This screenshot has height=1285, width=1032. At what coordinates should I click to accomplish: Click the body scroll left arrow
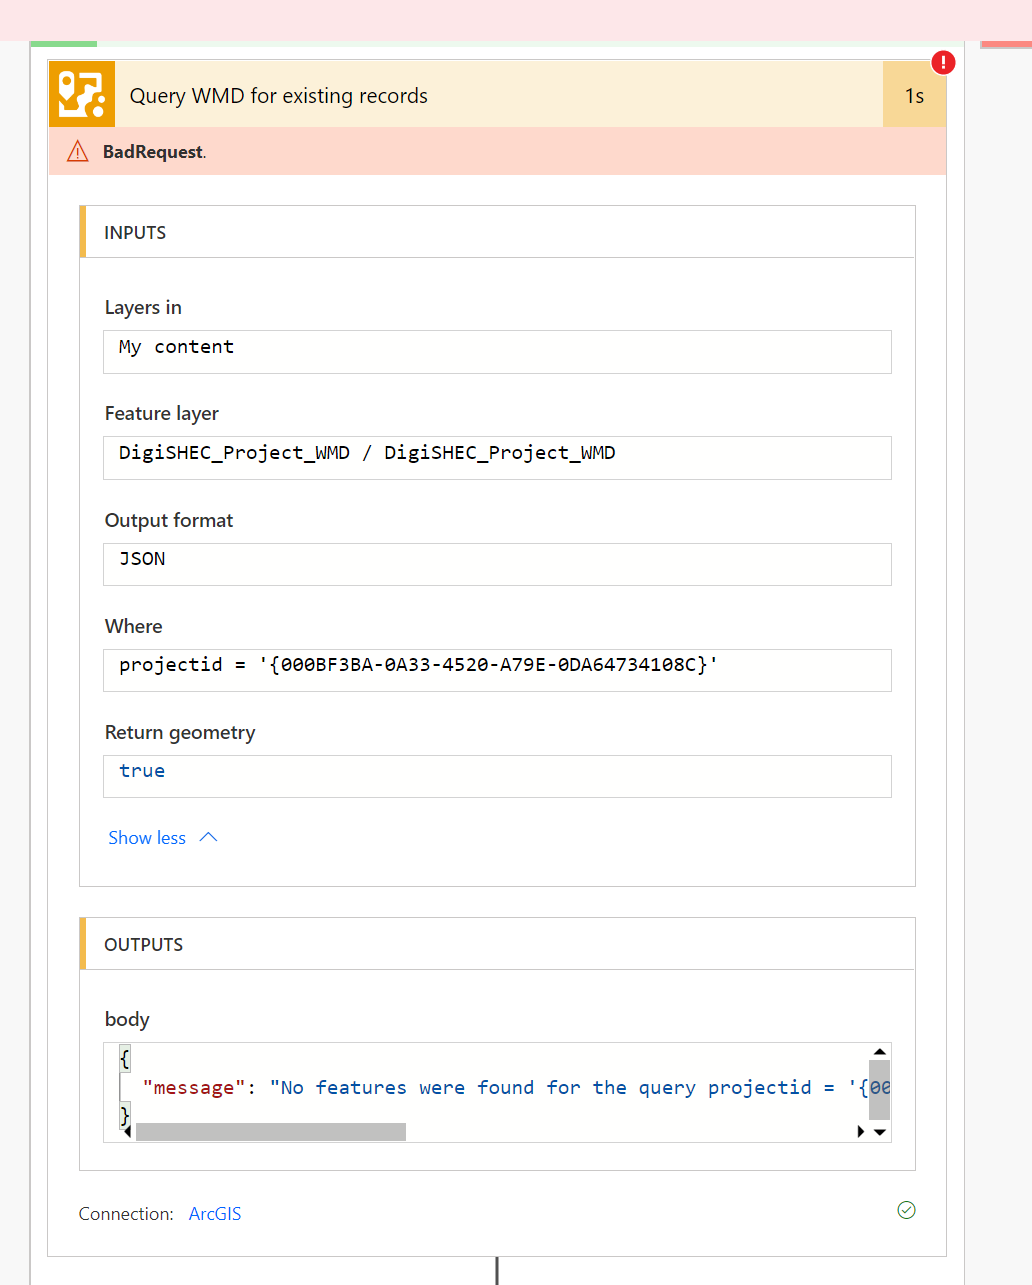[127, 1131]
